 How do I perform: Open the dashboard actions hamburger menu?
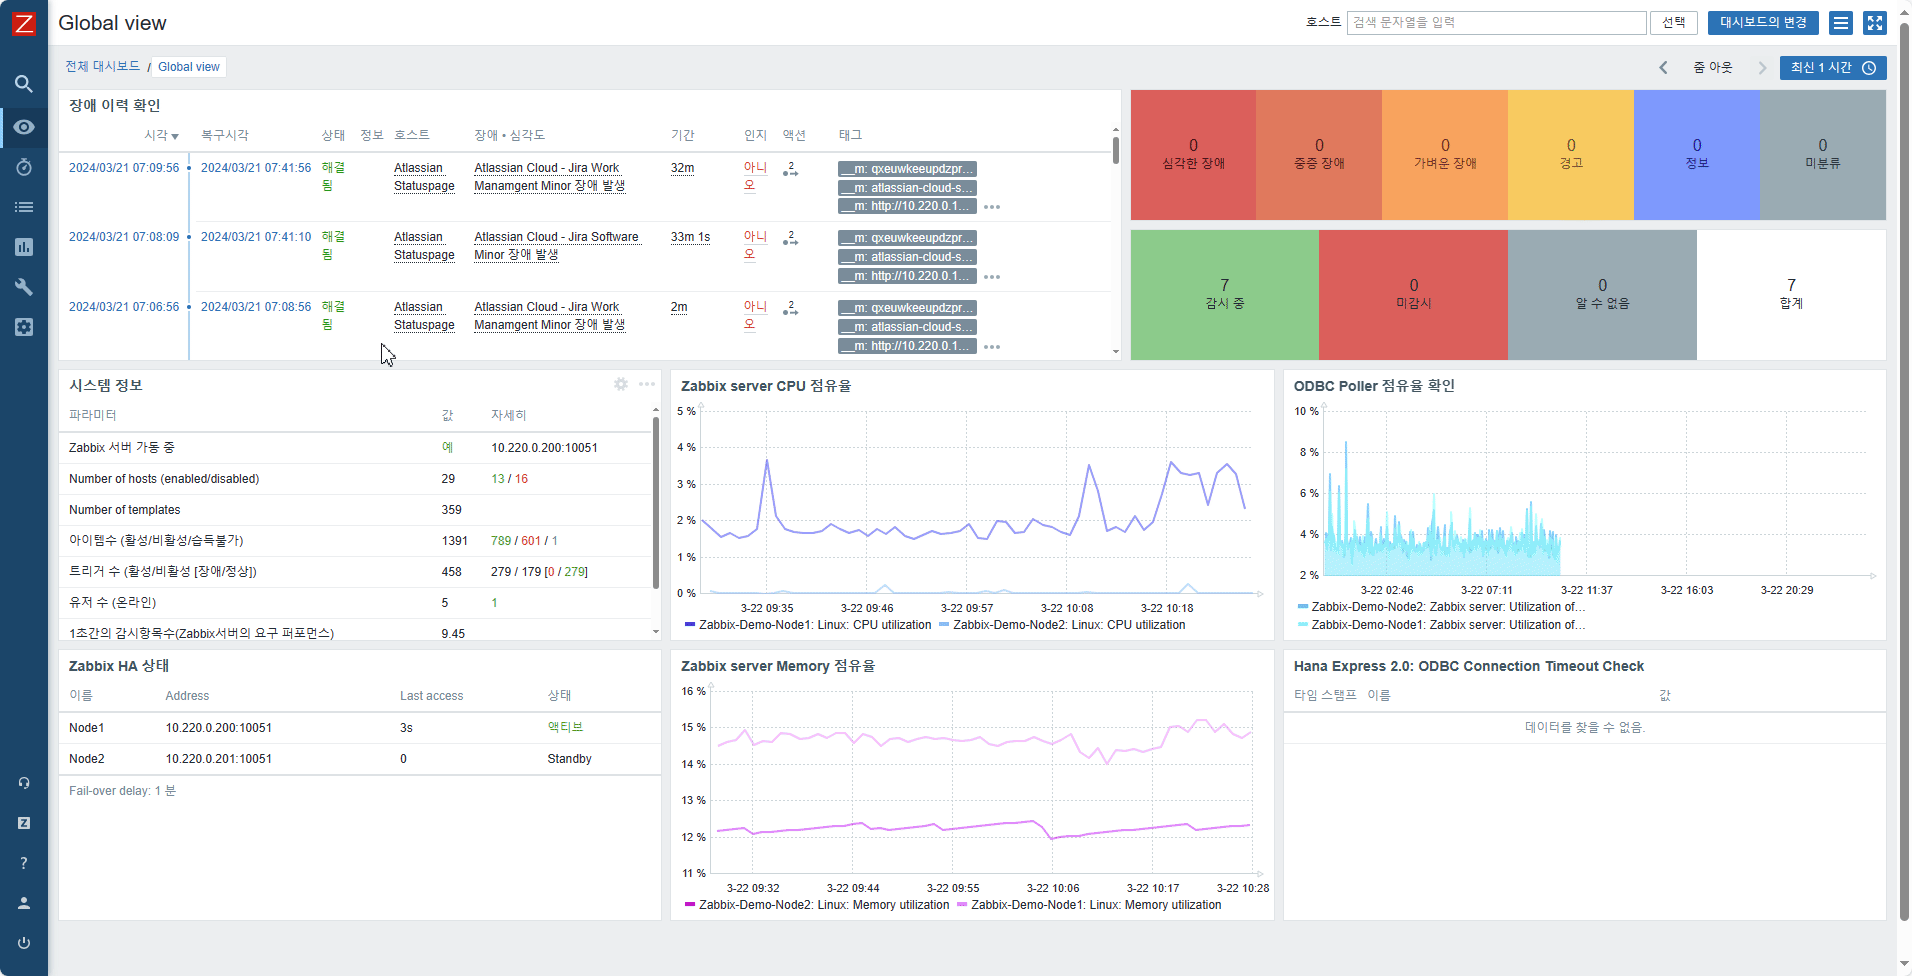[x=1841, y=23]
